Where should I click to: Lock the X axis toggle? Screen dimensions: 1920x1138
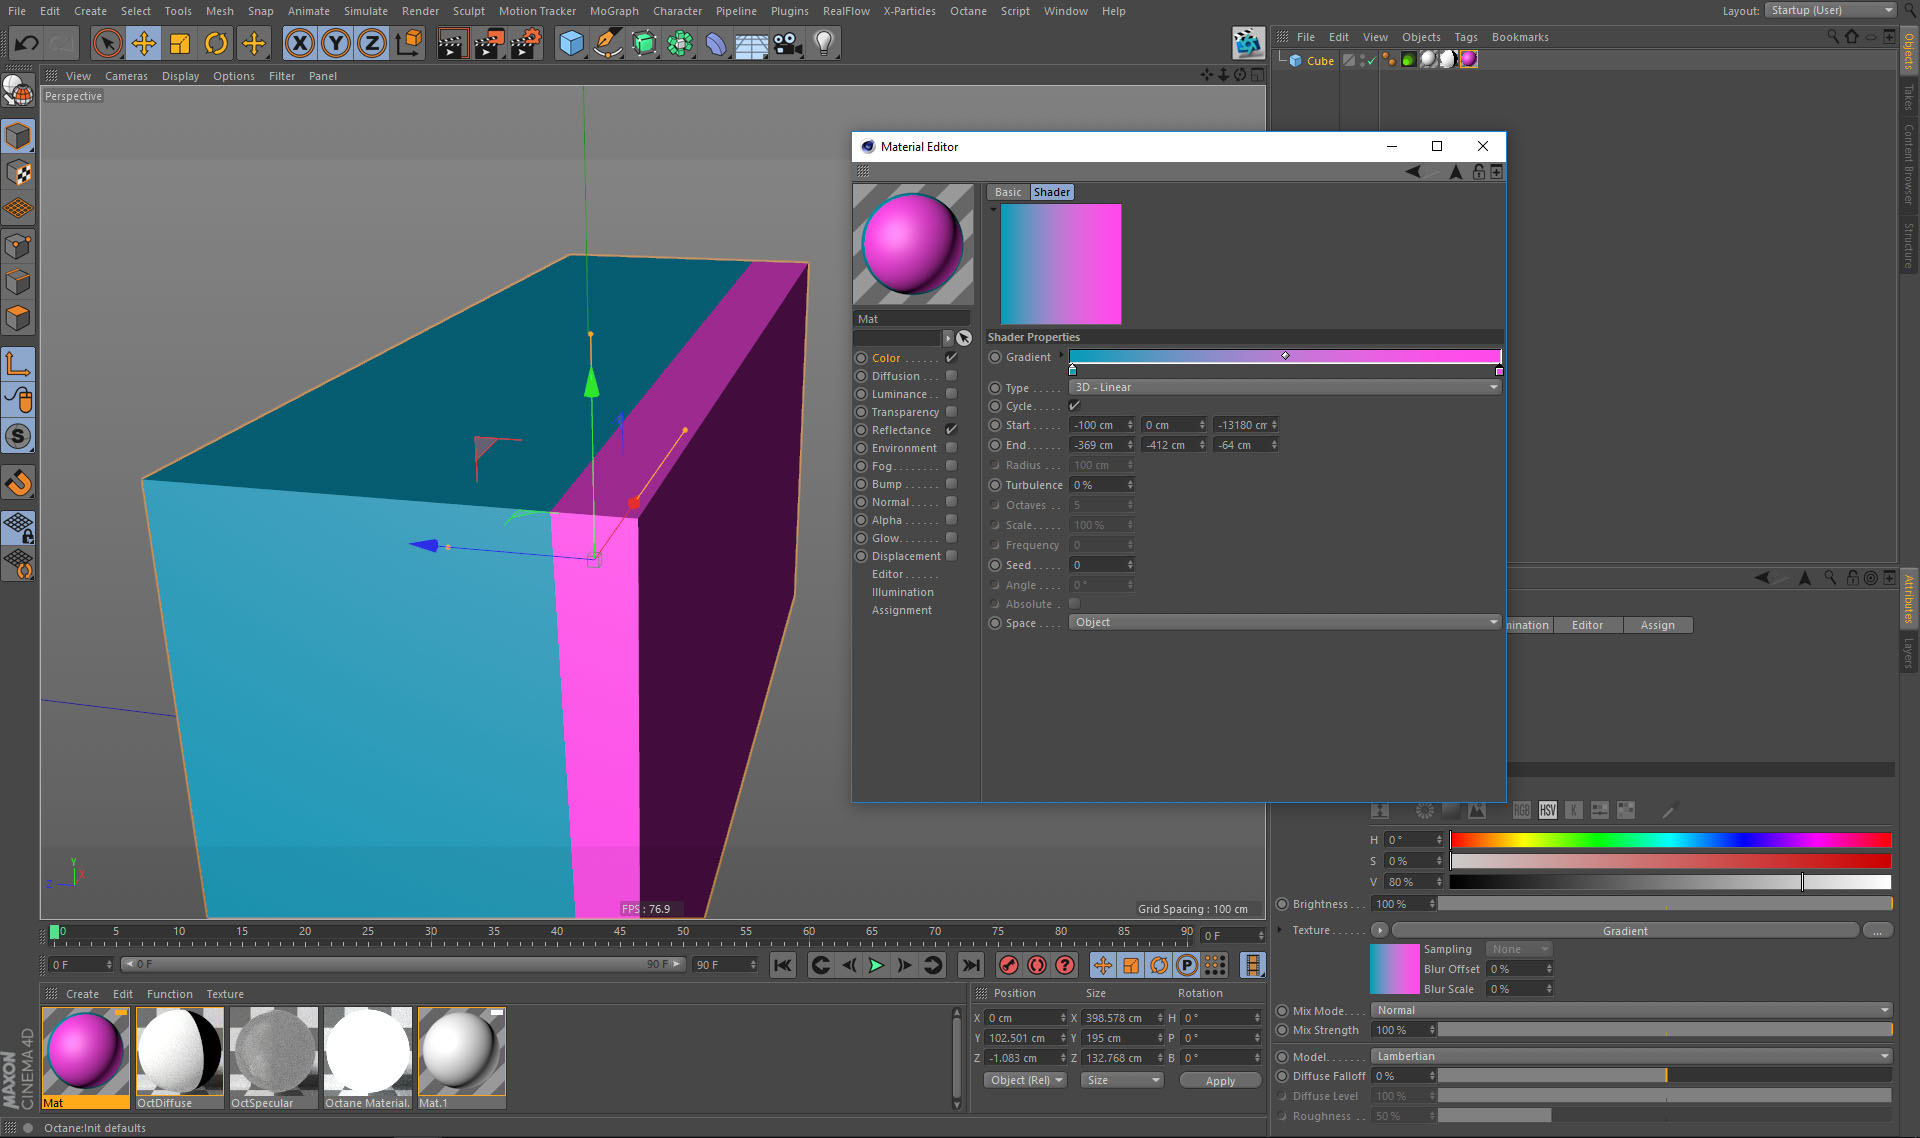click(299, 43)
